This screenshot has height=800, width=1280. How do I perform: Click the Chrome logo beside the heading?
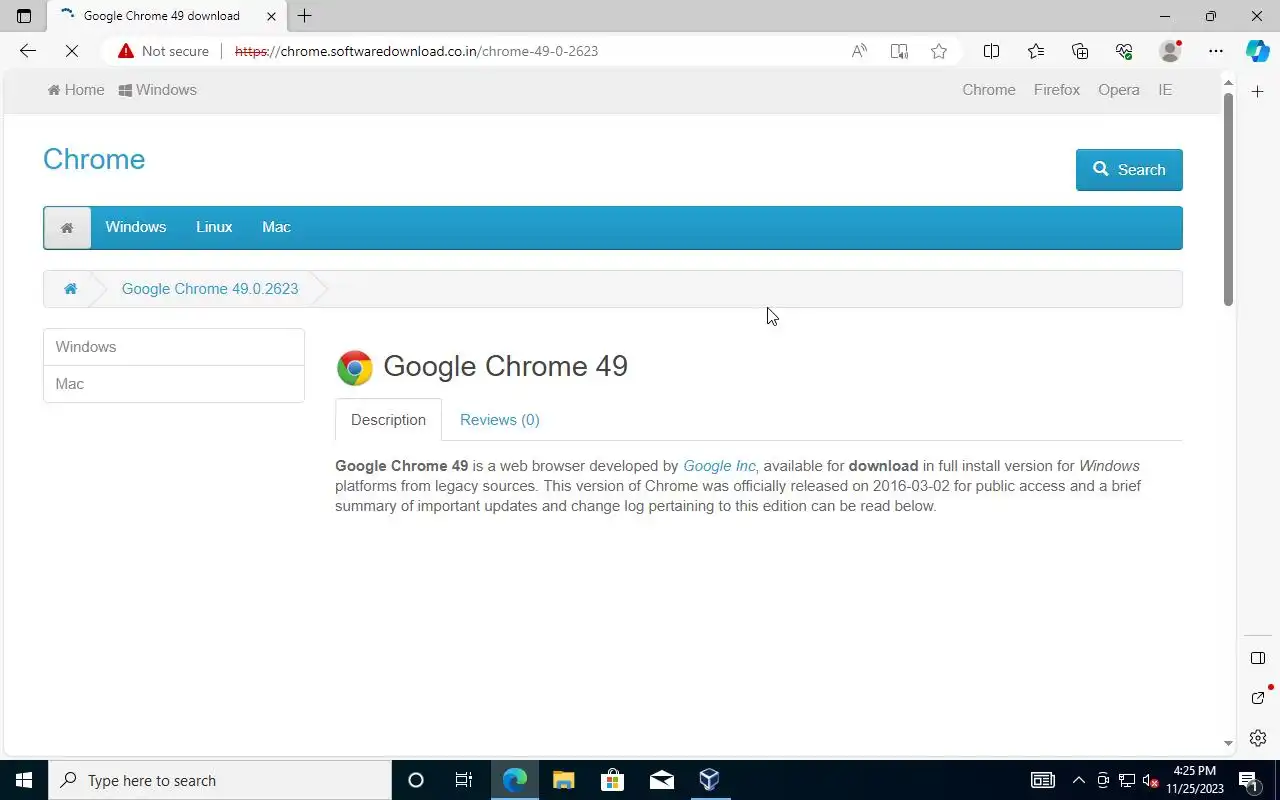pos(355,368)
